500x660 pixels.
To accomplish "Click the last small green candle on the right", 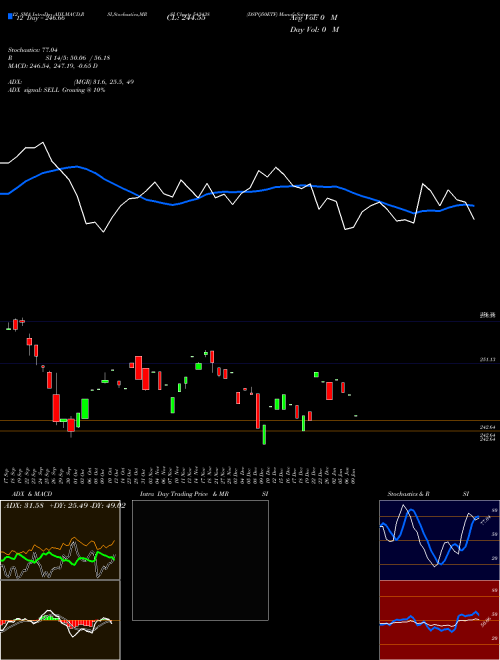I will pyautogui.click(x=356, y=416).
